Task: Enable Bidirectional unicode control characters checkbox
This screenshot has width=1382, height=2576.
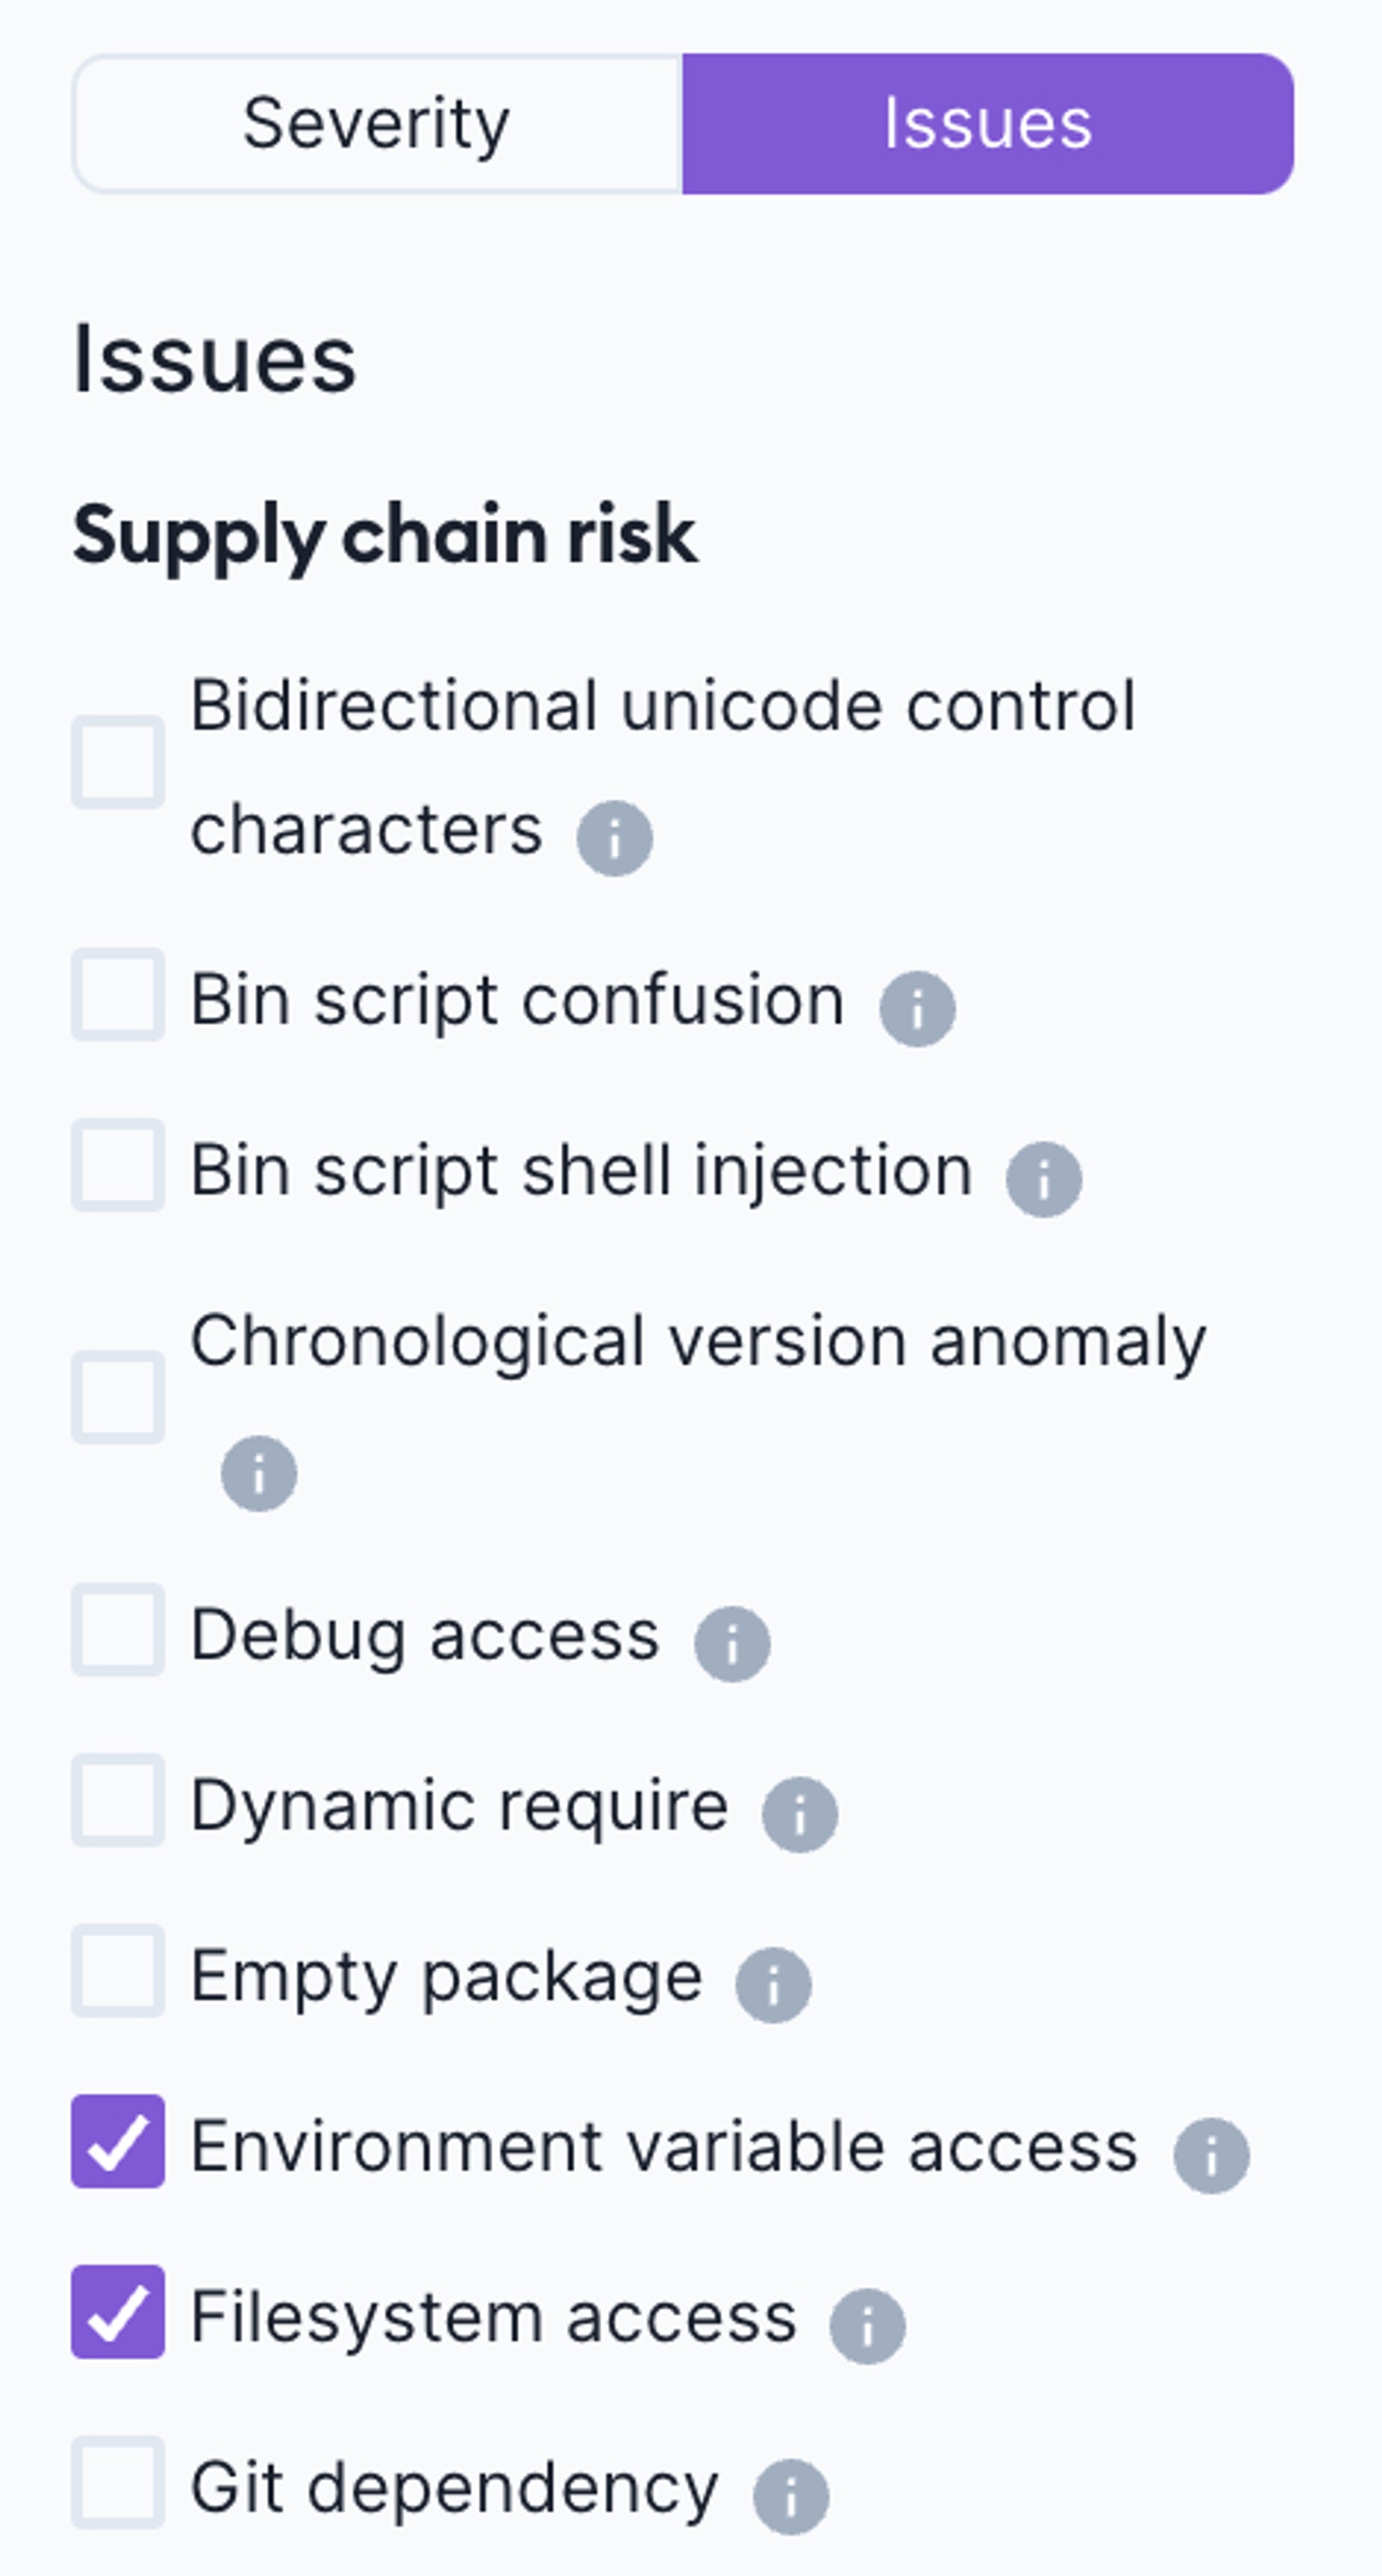Action: click(x=118, y=762)
